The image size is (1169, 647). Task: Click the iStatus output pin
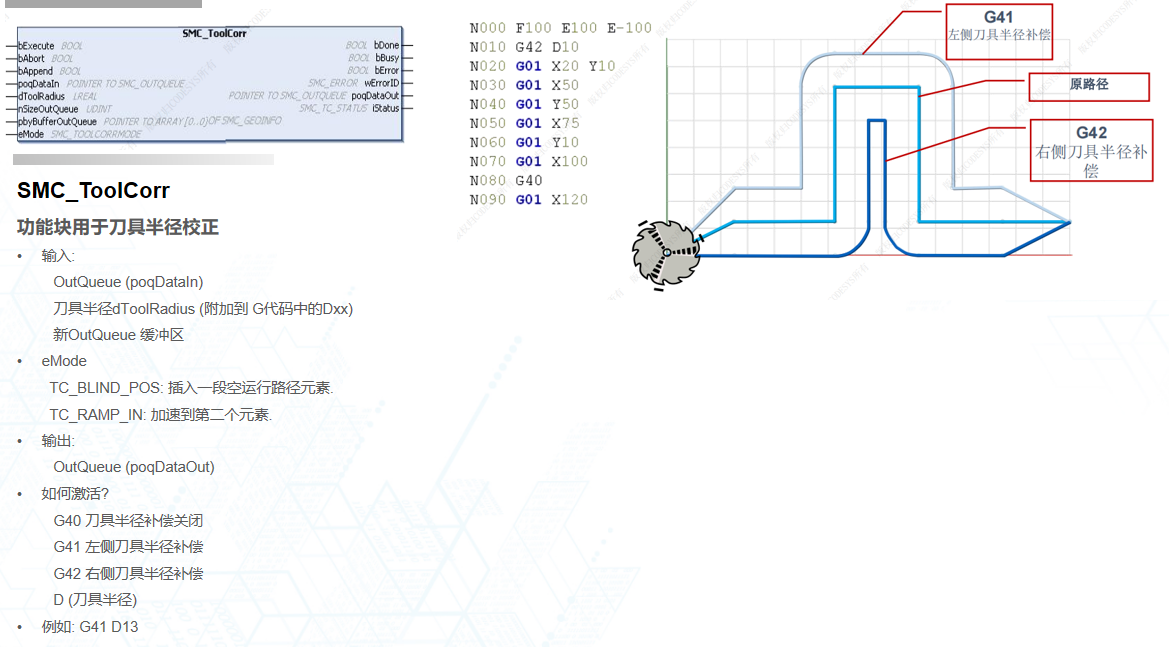click(x=385, y=108)
